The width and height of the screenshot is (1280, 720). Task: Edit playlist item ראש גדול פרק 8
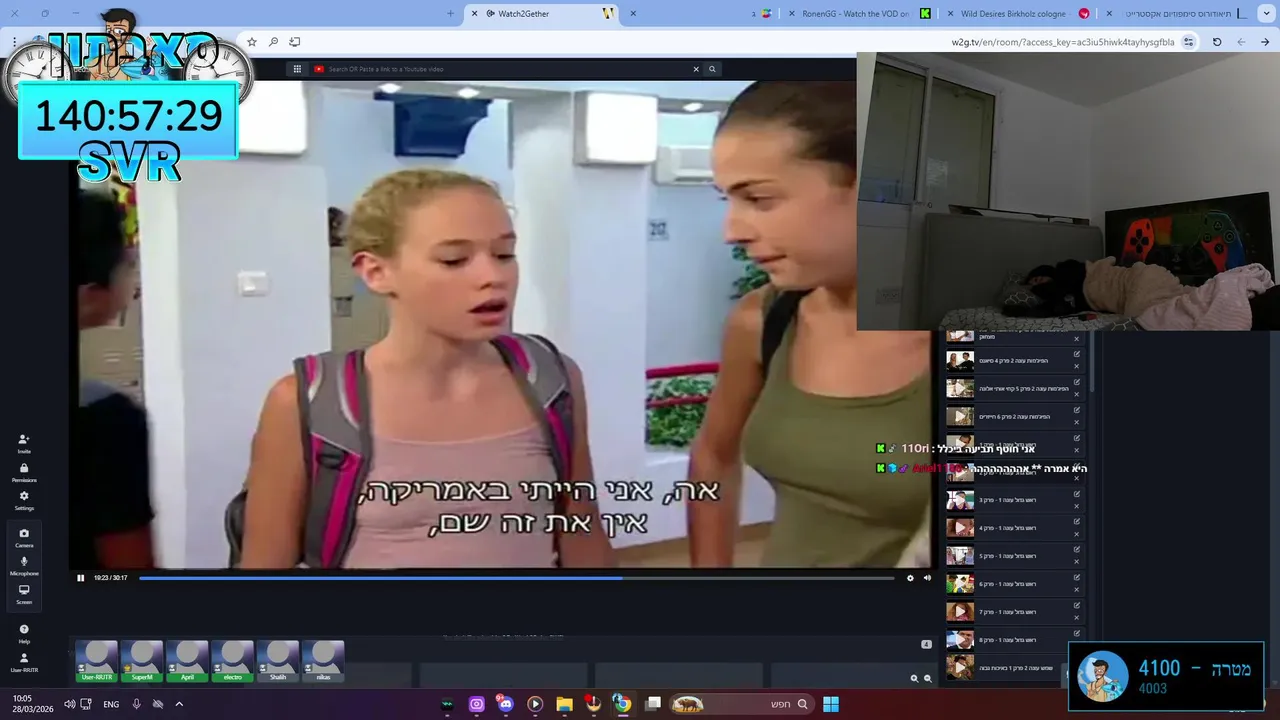pos(1077,633)
